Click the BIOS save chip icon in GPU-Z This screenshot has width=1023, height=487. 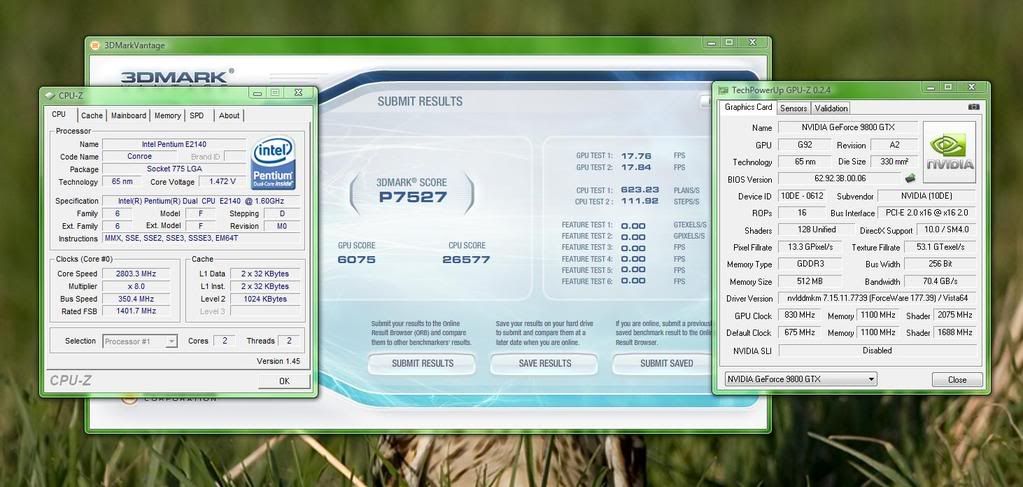tap(910, 178)
